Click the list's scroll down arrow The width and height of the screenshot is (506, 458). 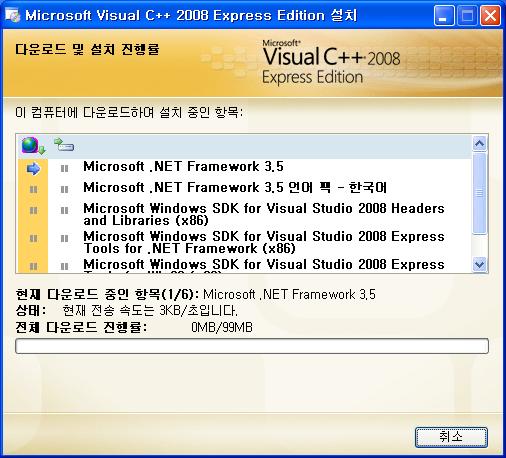click(x=479, y=265)
